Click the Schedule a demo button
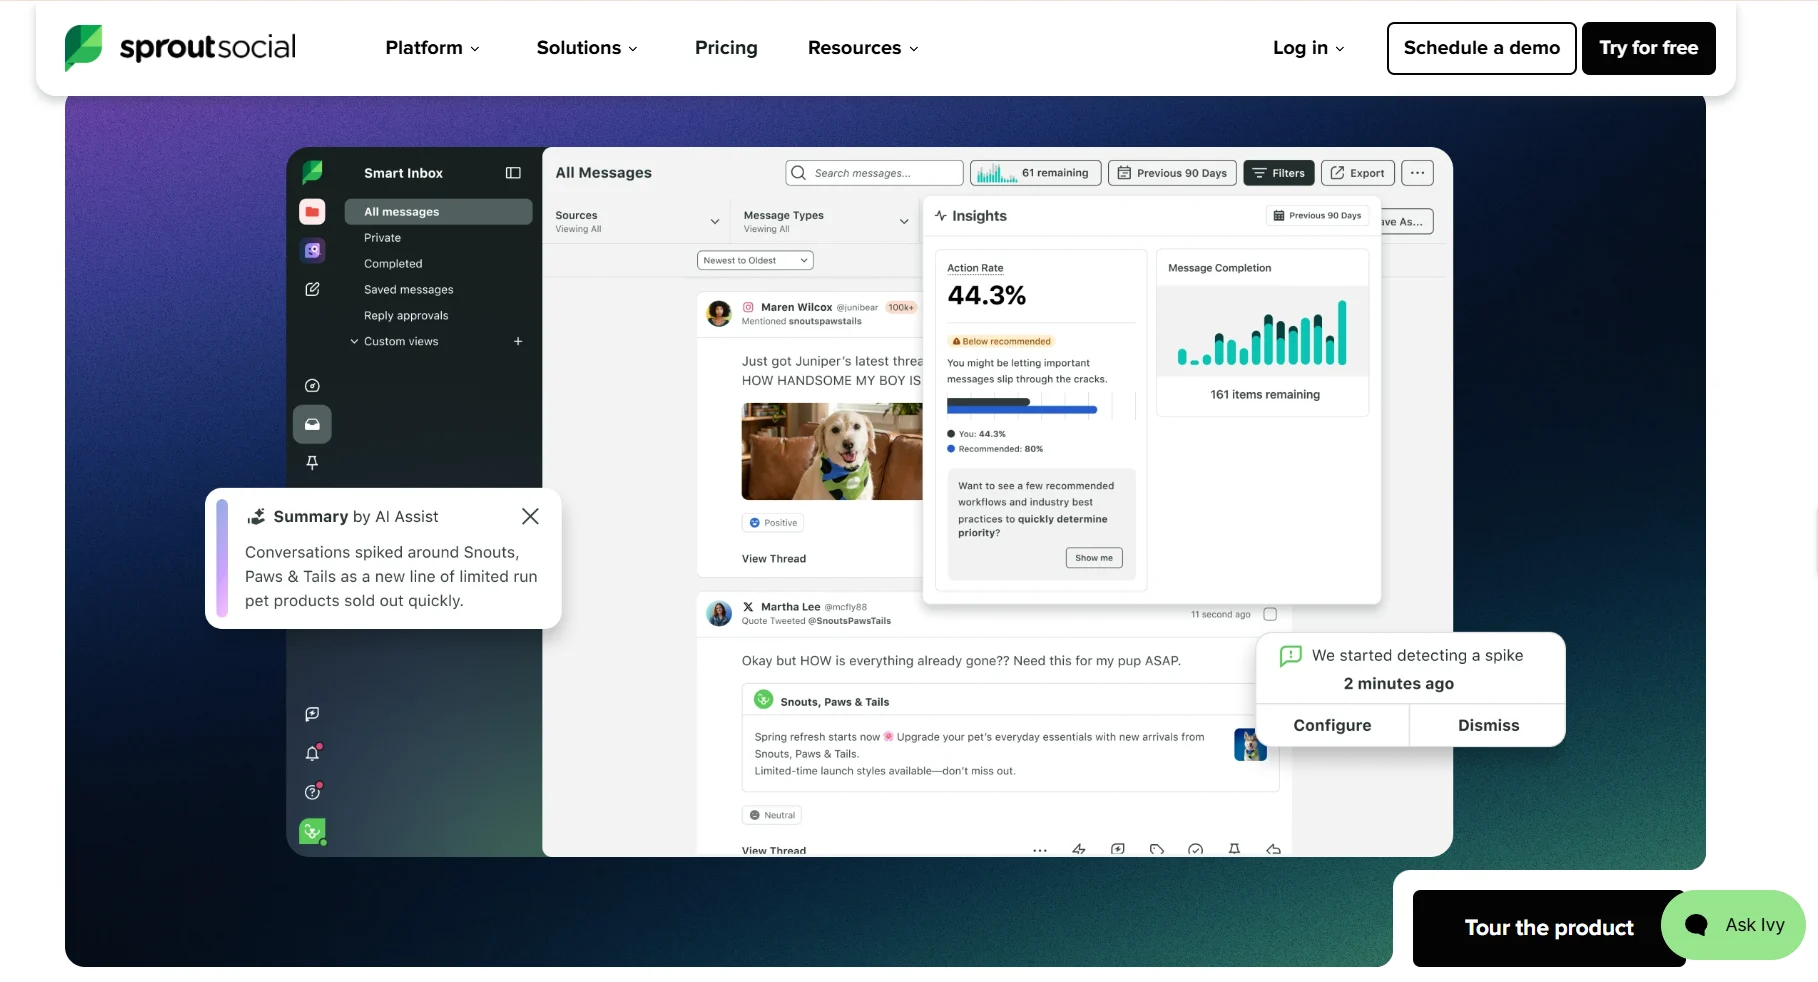Viewport: 1818px width, 982px height. click(1481, 48)
